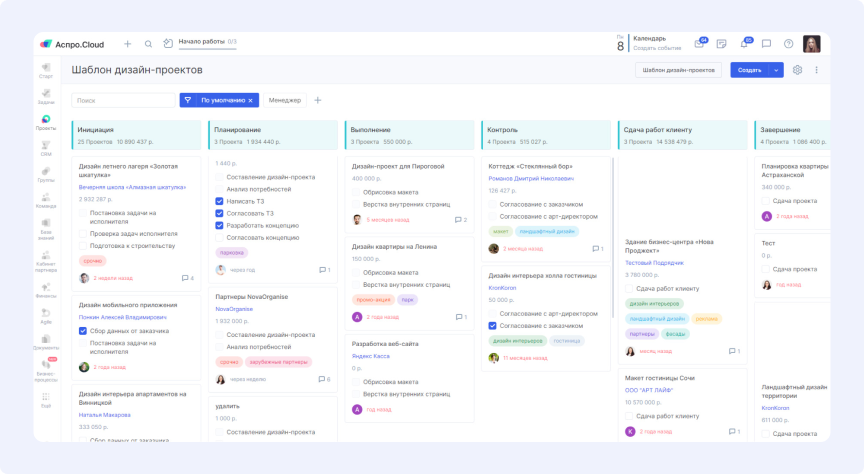864x474 pixels.
Task: Switch to the Менеджер filter tab
Action: [284, 100]
